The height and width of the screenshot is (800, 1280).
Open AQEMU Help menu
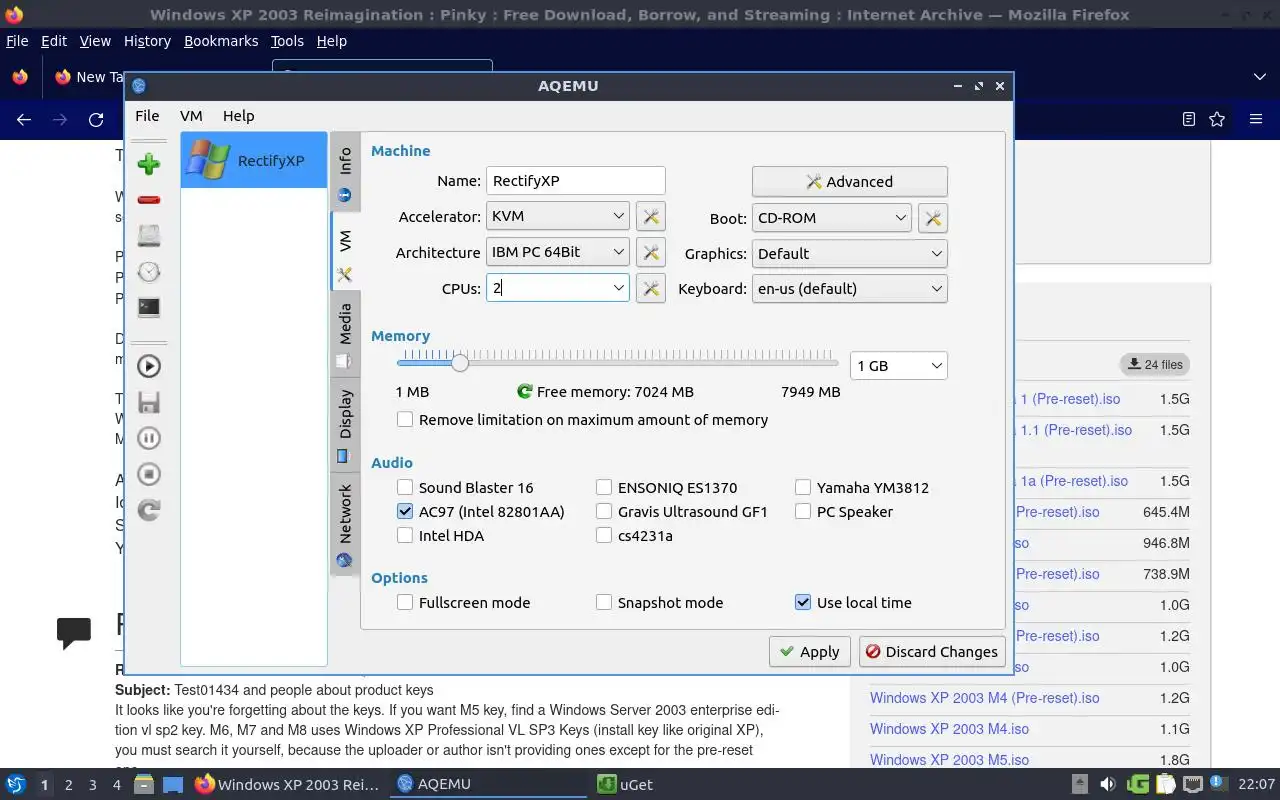click(x=238, y=116)
